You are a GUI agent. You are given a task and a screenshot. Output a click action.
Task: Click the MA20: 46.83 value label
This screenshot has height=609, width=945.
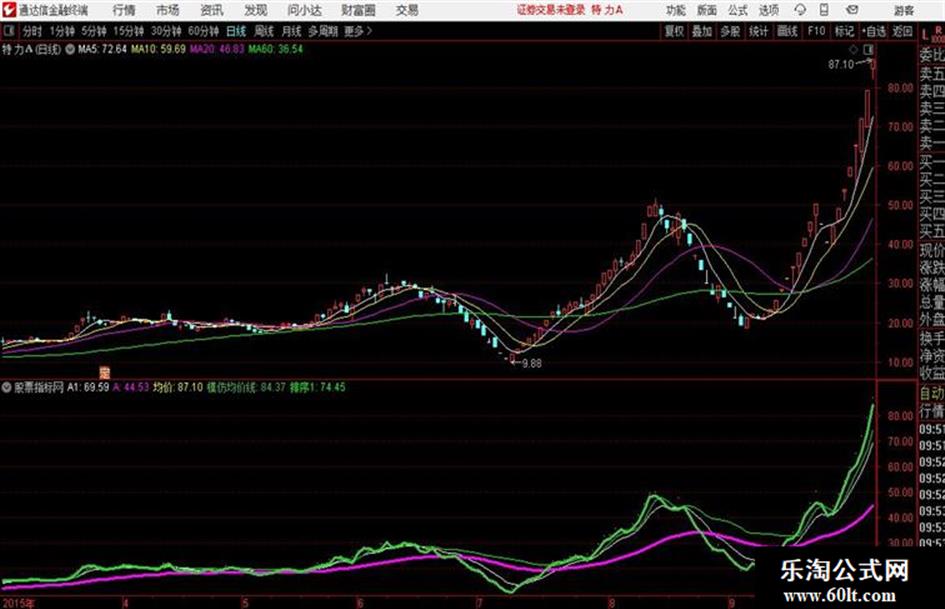click(217, 49)
